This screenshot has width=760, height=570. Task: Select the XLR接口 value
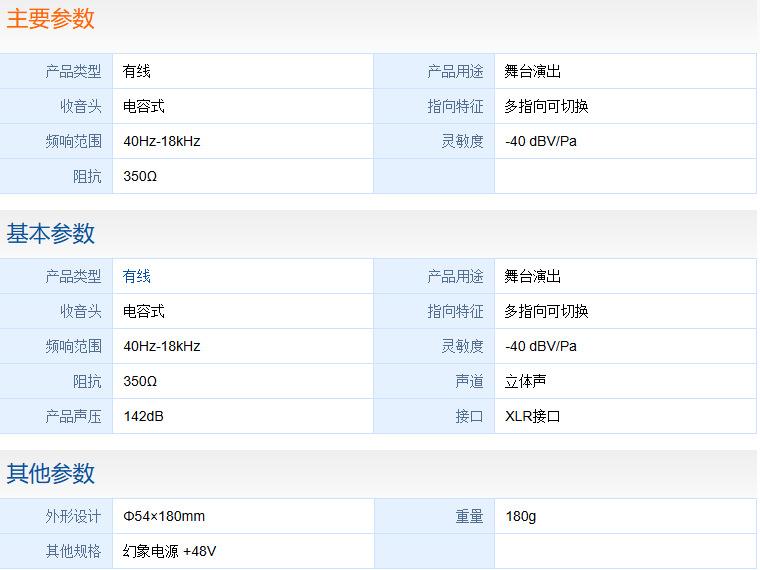click(x=533, y=416)
